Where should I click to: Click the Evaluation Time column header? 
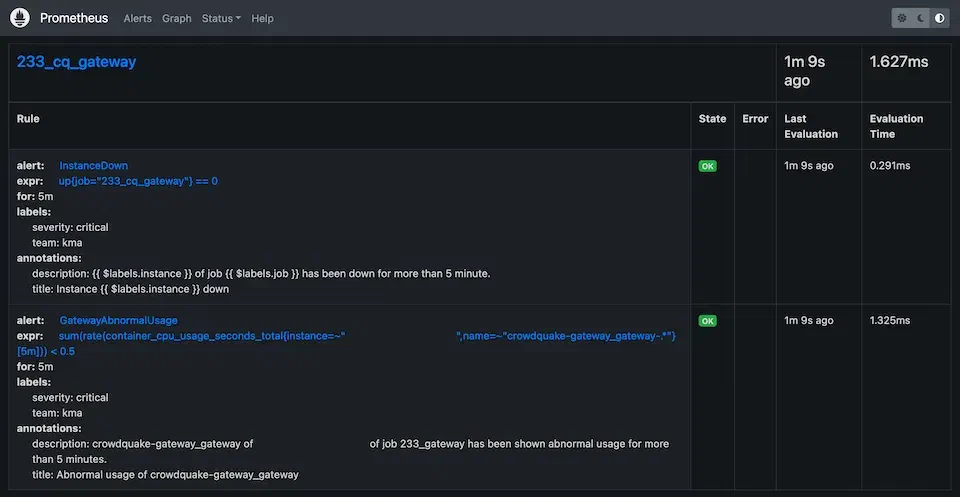[896, 126]
